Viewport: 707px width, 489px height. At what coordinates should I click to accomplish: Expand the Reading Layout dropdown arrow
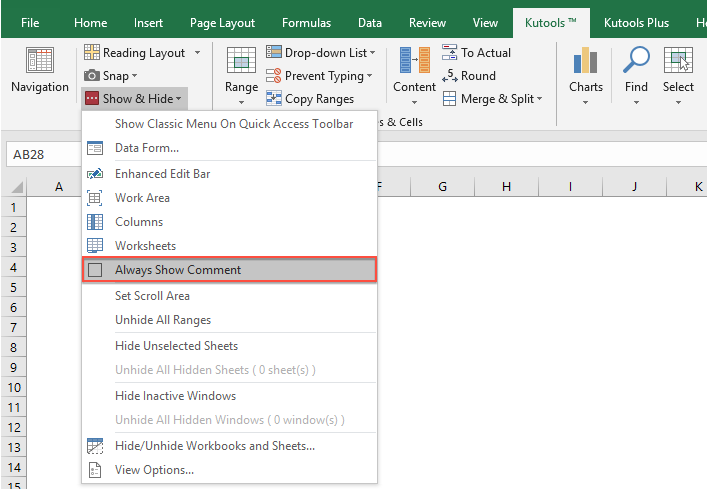click(x=197, y=53)
